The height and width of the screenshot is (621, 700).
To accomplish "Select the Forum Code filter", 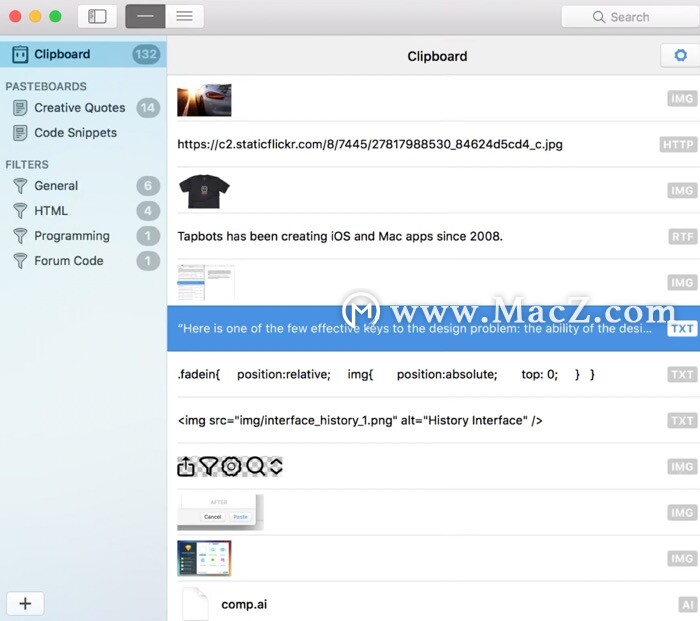I will (83, 261).
